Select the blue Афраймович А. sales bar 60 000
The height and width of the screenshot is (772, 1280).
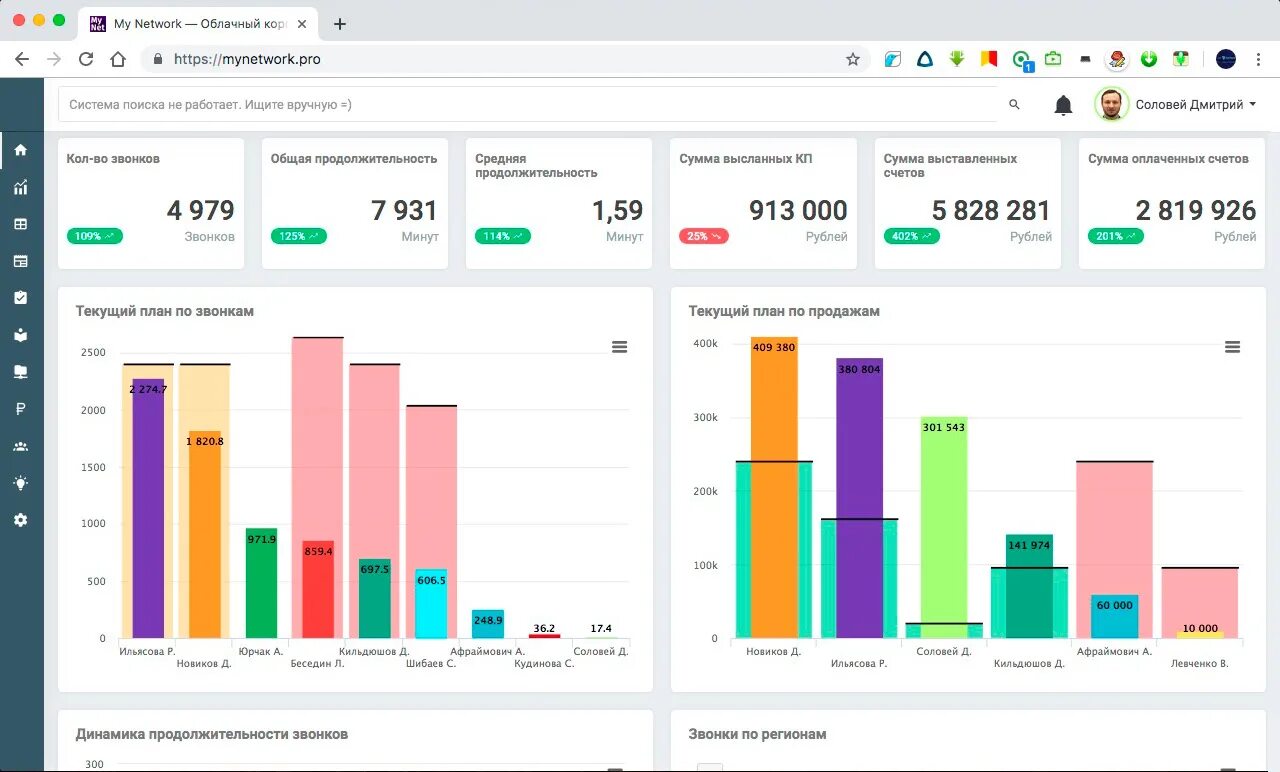1115,616
